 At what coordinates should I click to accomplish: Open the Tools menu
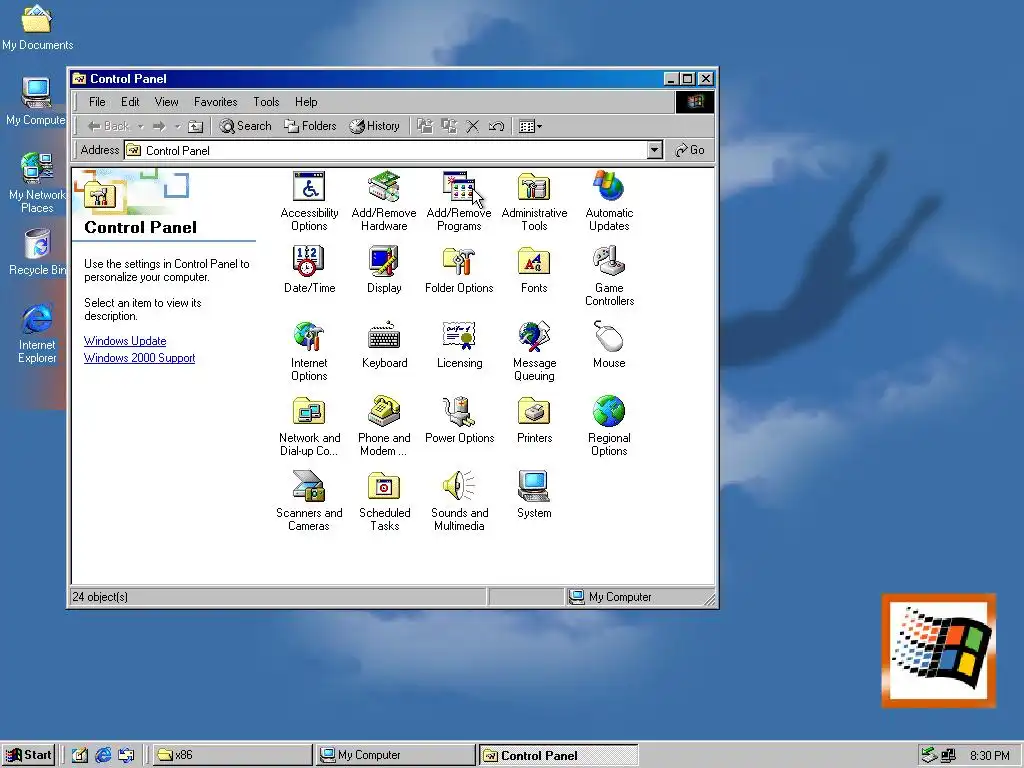pyautogui.click(x=266, y=102)
